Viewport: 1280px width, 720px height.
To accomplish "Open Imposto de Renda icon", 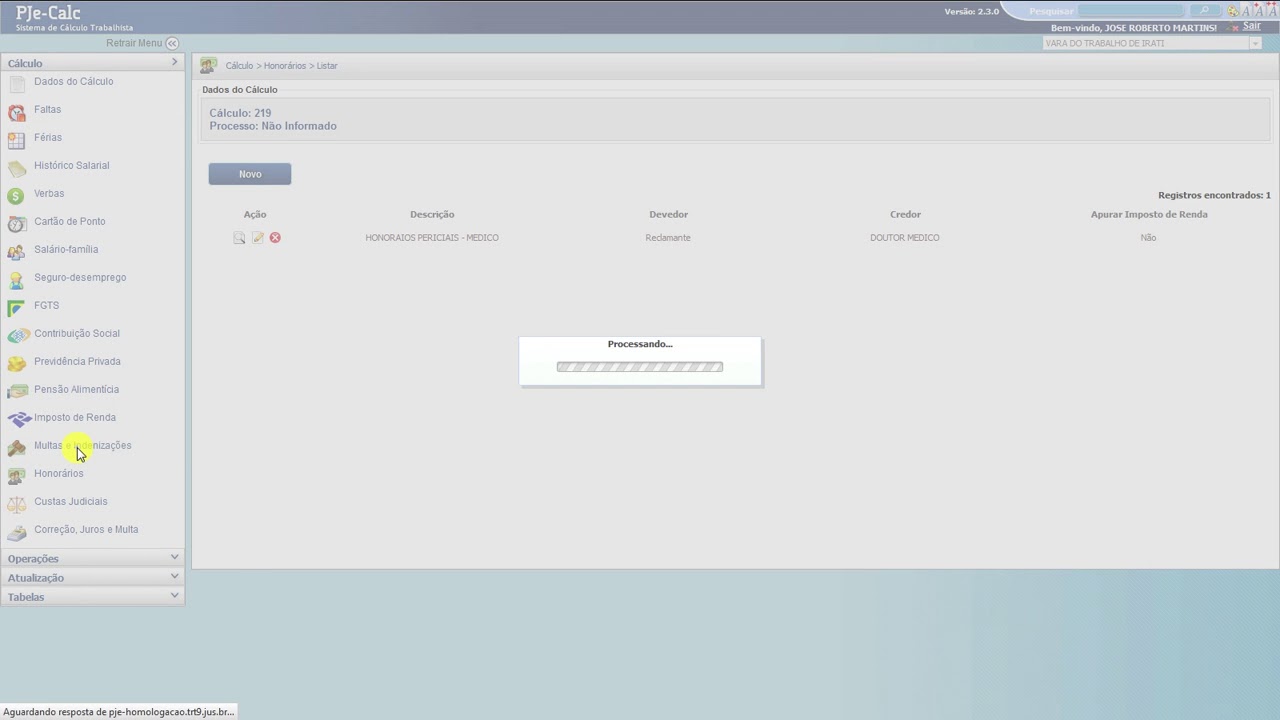I will tap(19, 420).
